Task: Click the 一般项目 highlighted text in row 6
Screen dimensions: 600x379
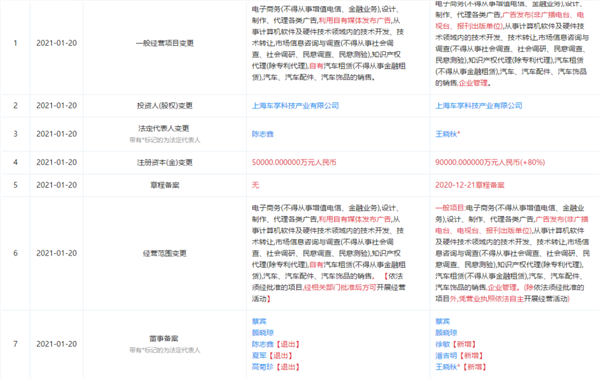Action: pos(450,208)
